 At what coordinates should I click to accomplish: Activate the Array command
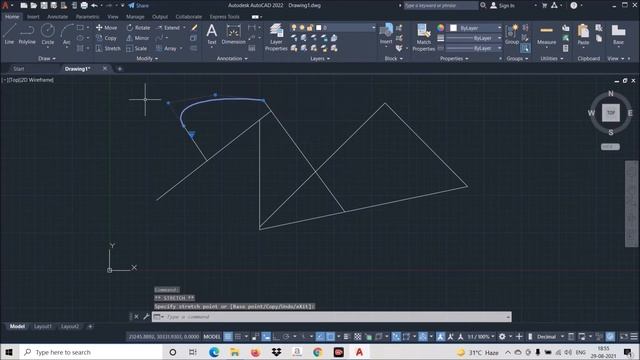coord(167,48)
